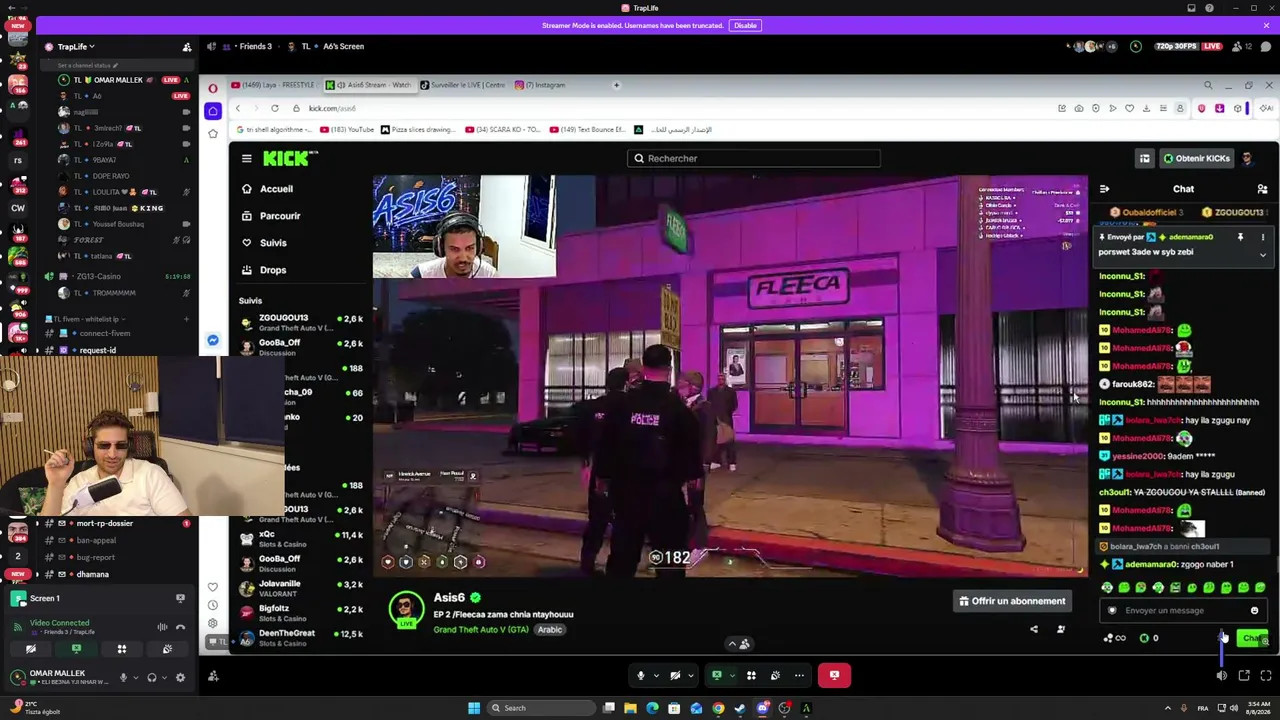This screenshot has height=720, width=1280.
Task: Open chat users list icon
Action: pos(1262,189)
